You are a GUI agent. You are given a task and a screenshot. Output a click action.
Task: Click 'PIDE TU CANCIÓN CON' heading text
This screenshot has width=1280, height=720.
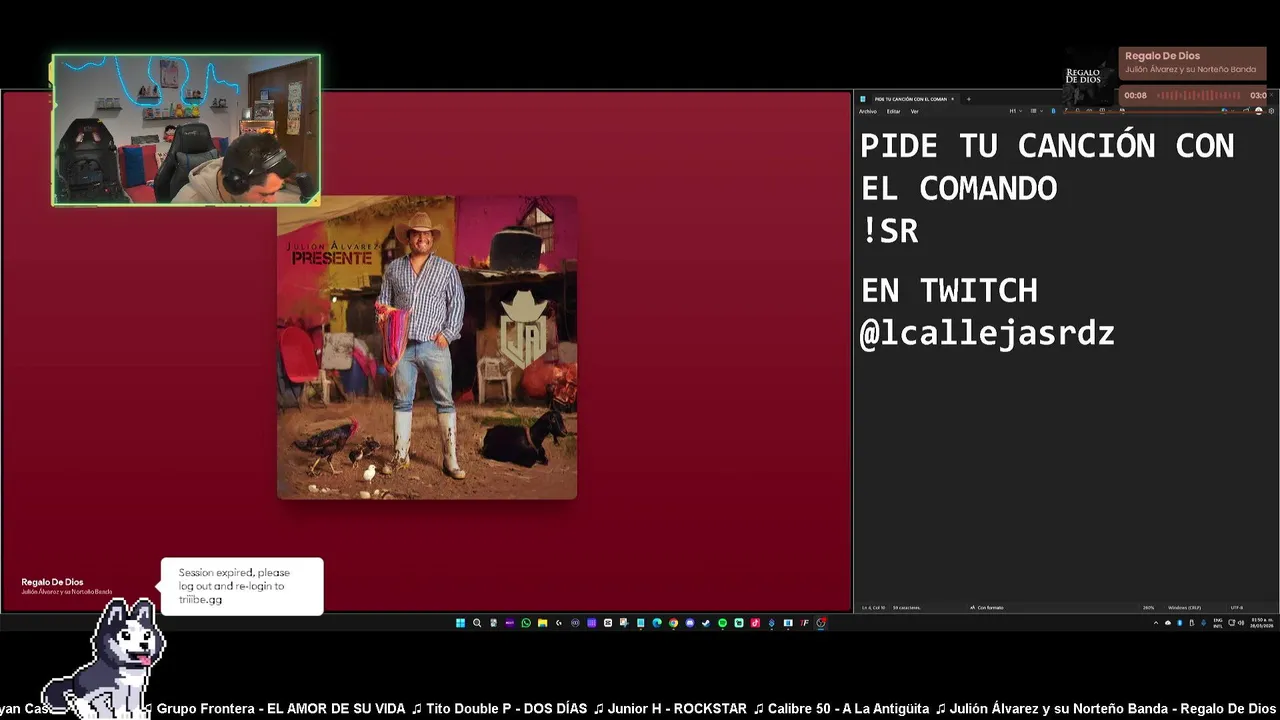(x=1047, y=145)
